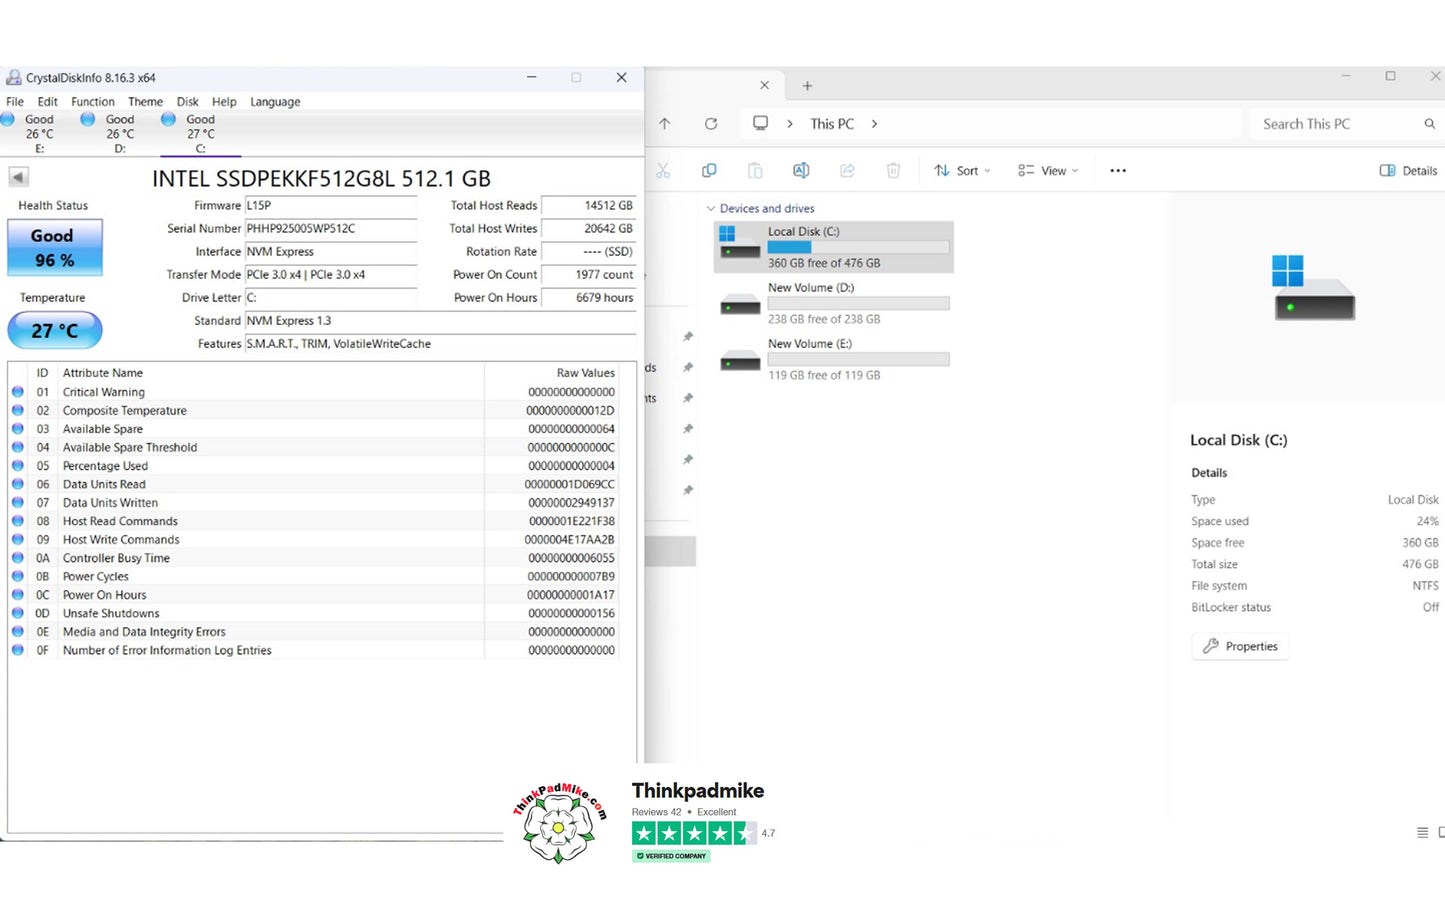Select the D: drive tab in CrystalDiskInfo

coord(119,133)
